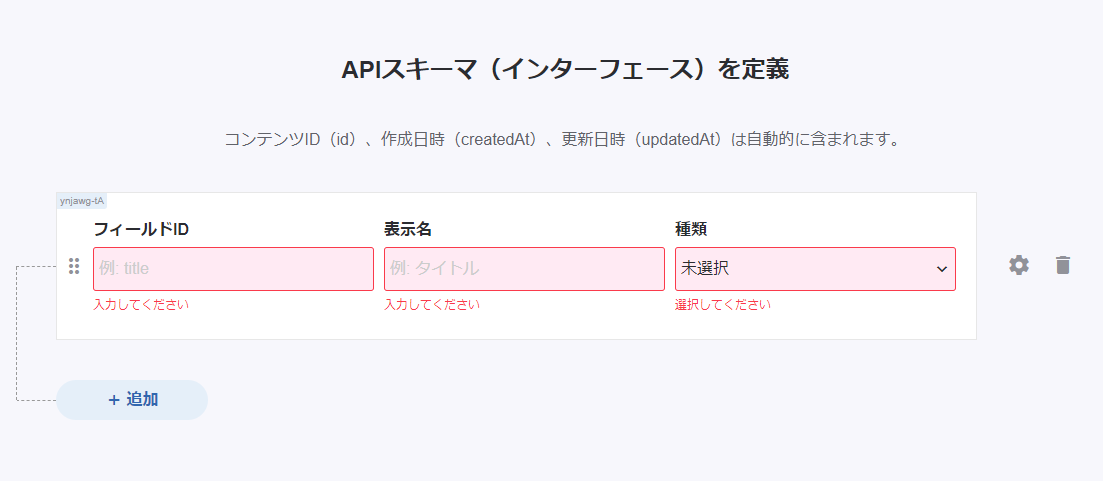Delete the field using the trash icon
This screenshot has height=481, width=1103.
pyautogui.click(x=1063, y=265)
